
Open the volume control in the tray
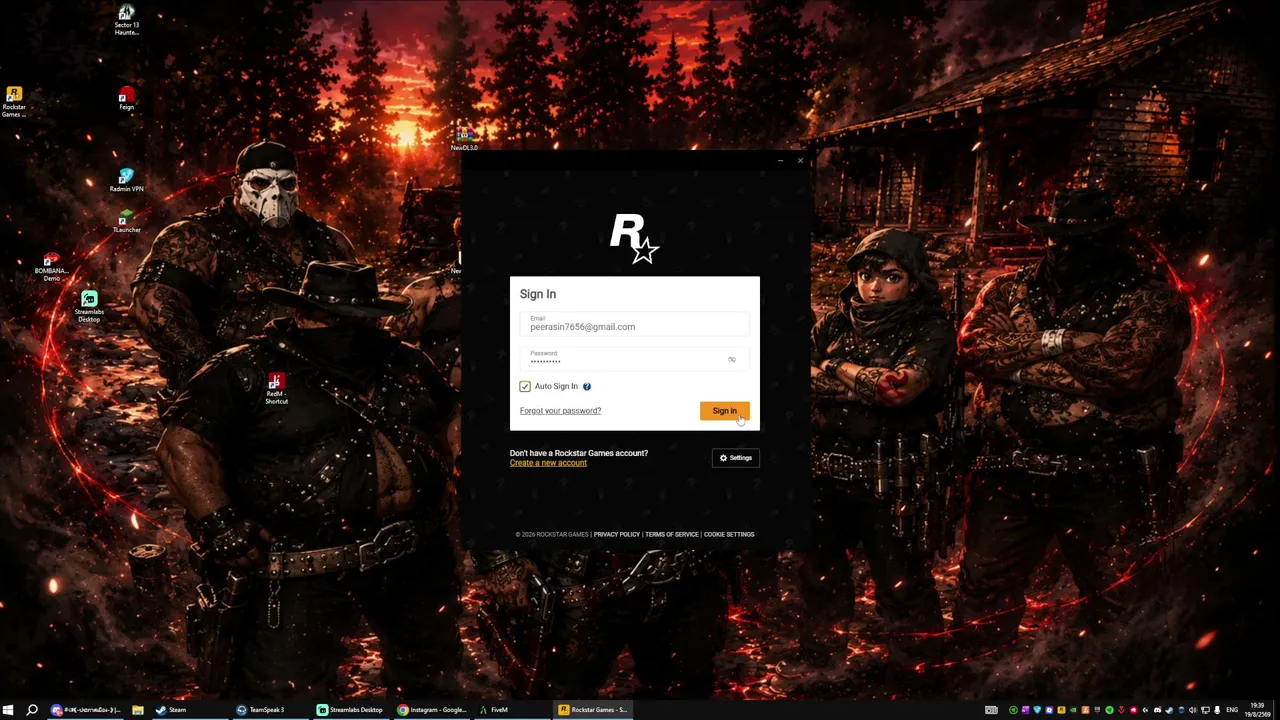click(1193, 710)
